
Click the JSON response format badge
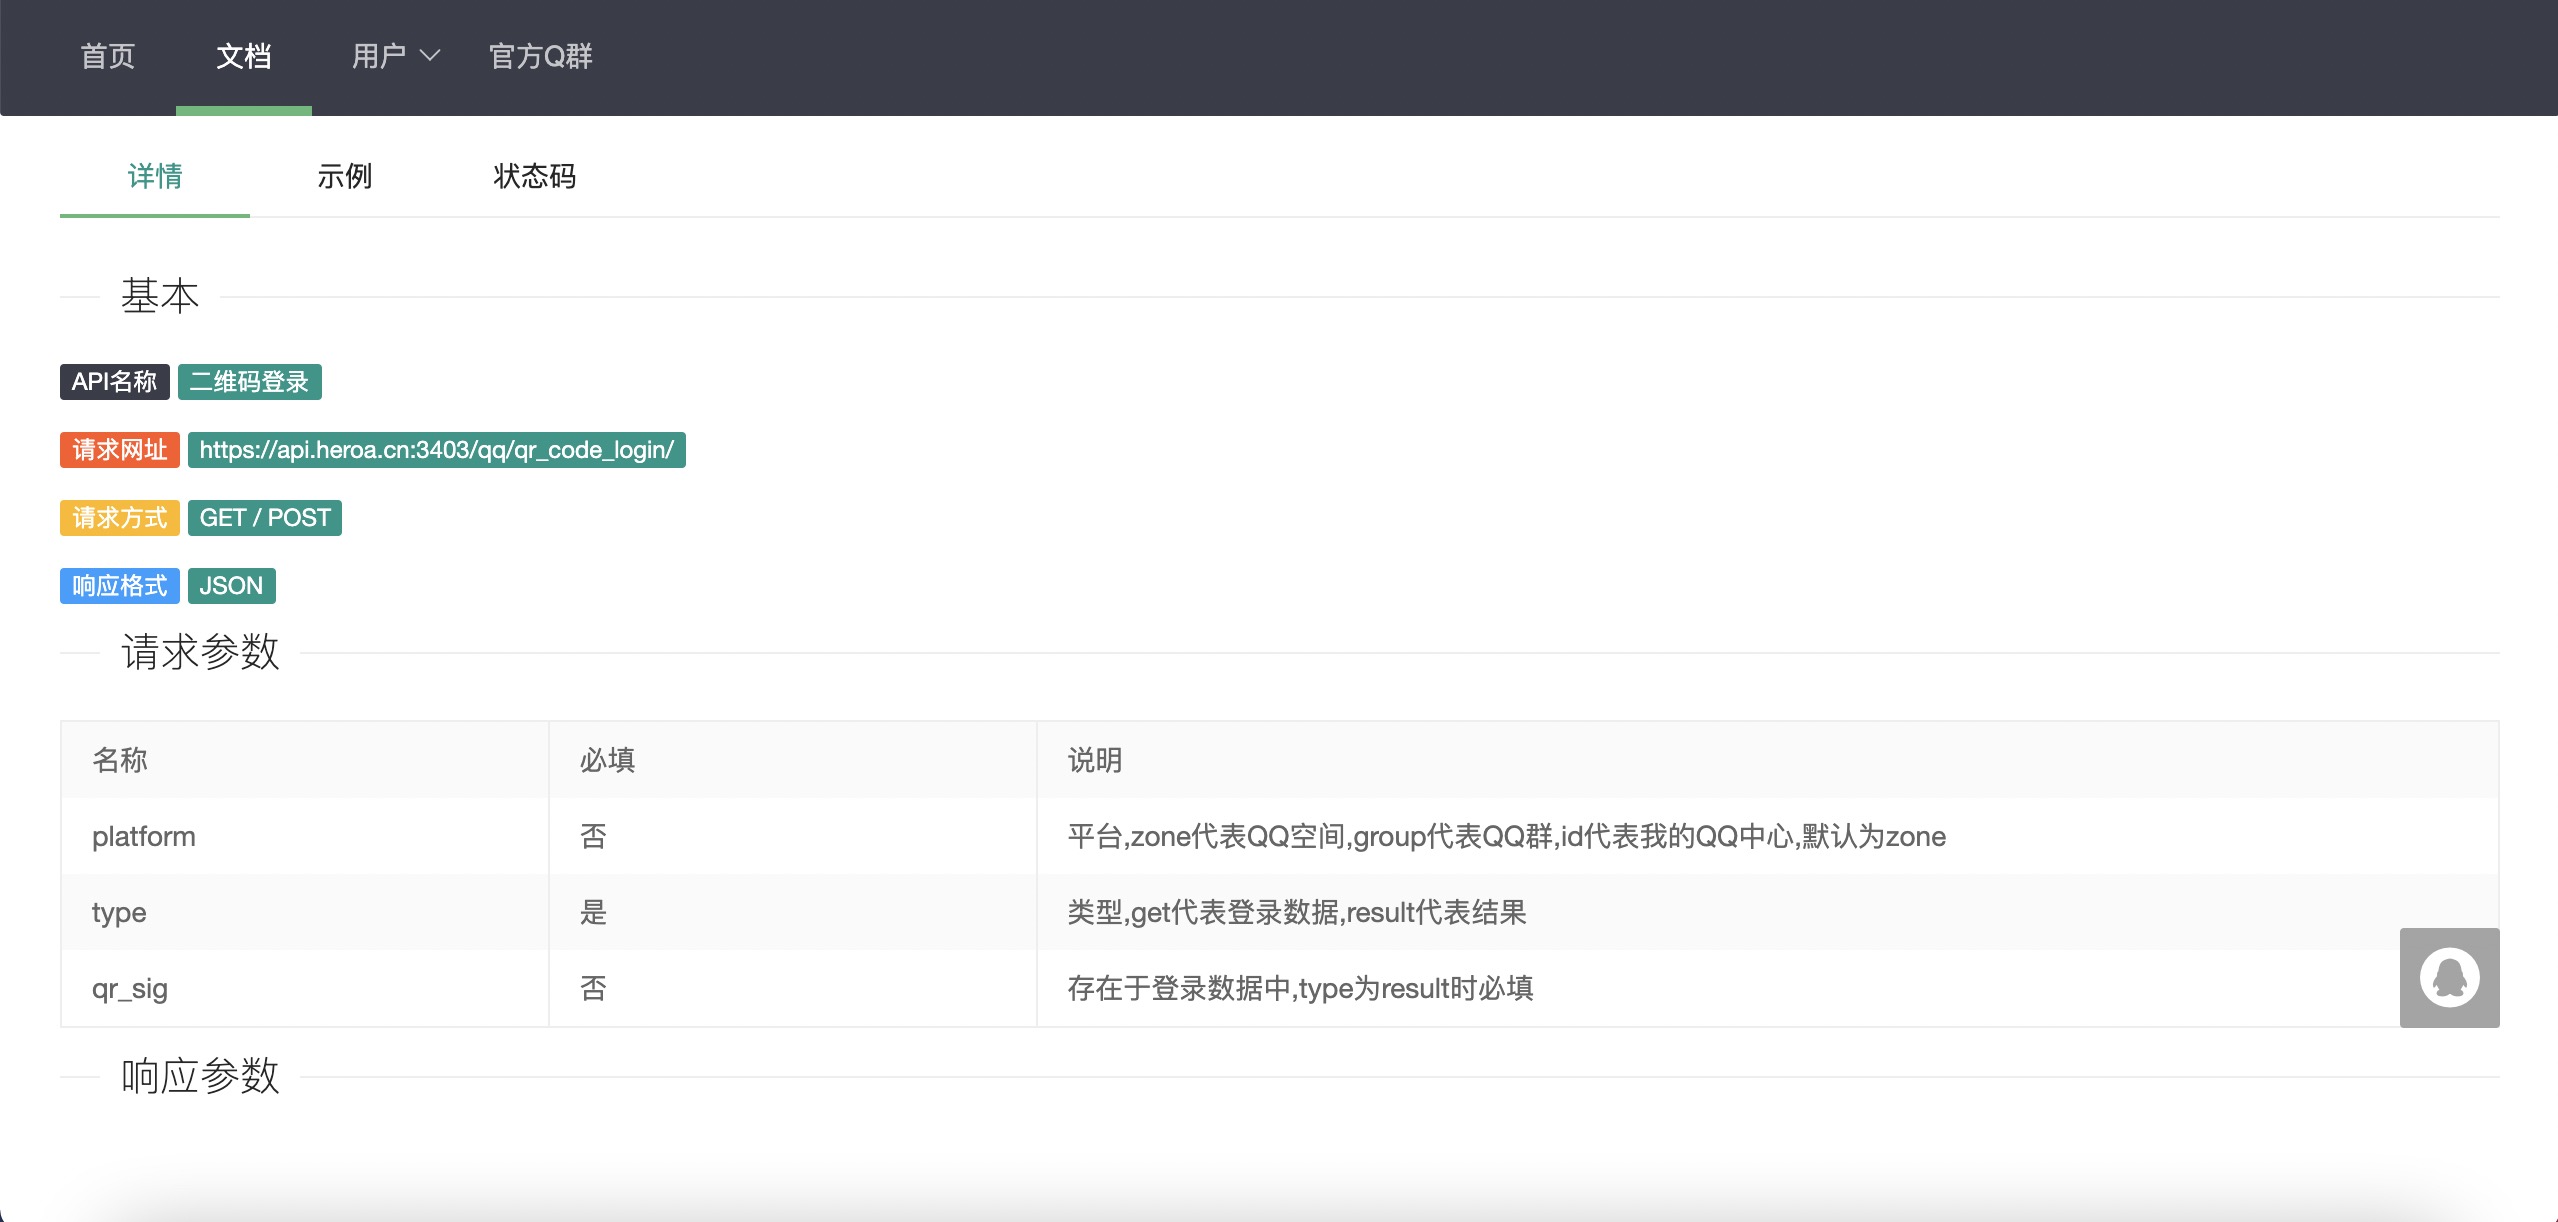[x=232, y=586]
